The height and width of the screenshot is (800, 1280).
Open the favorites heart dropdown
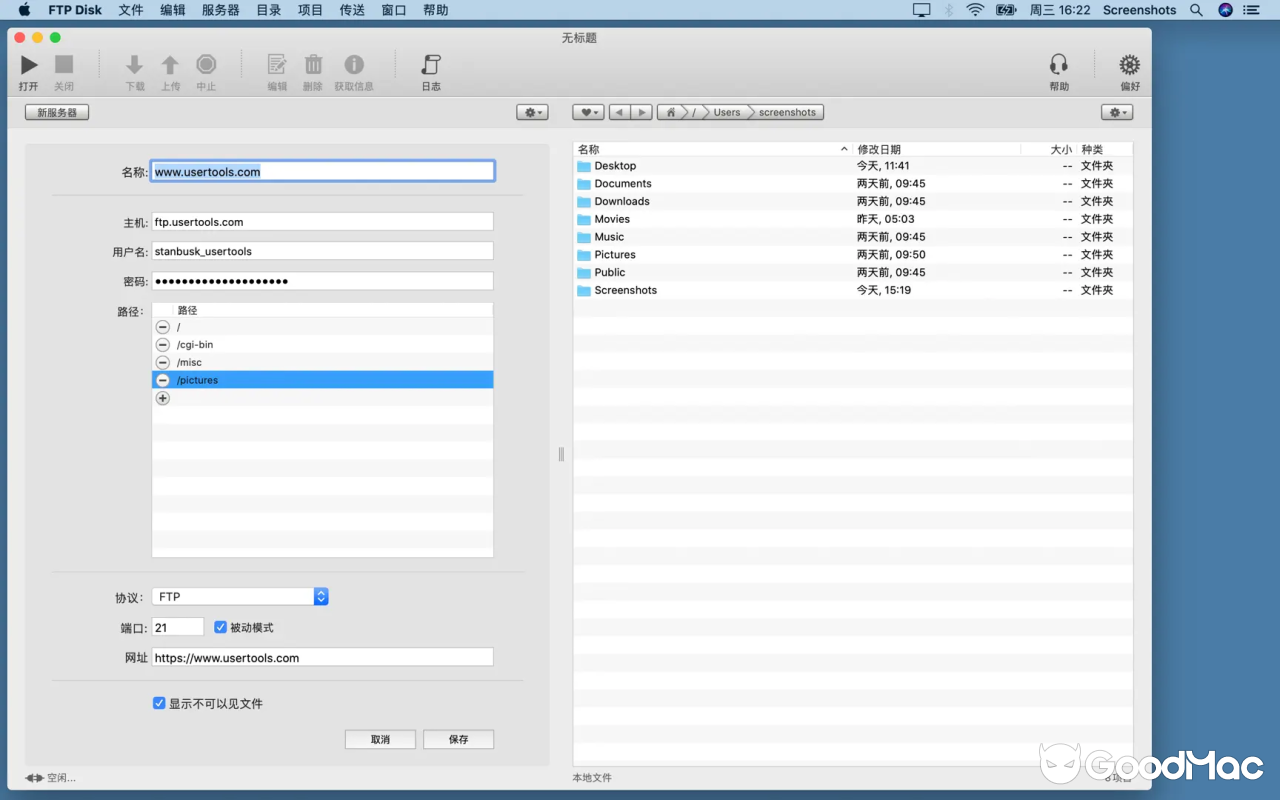click(587, 112)
